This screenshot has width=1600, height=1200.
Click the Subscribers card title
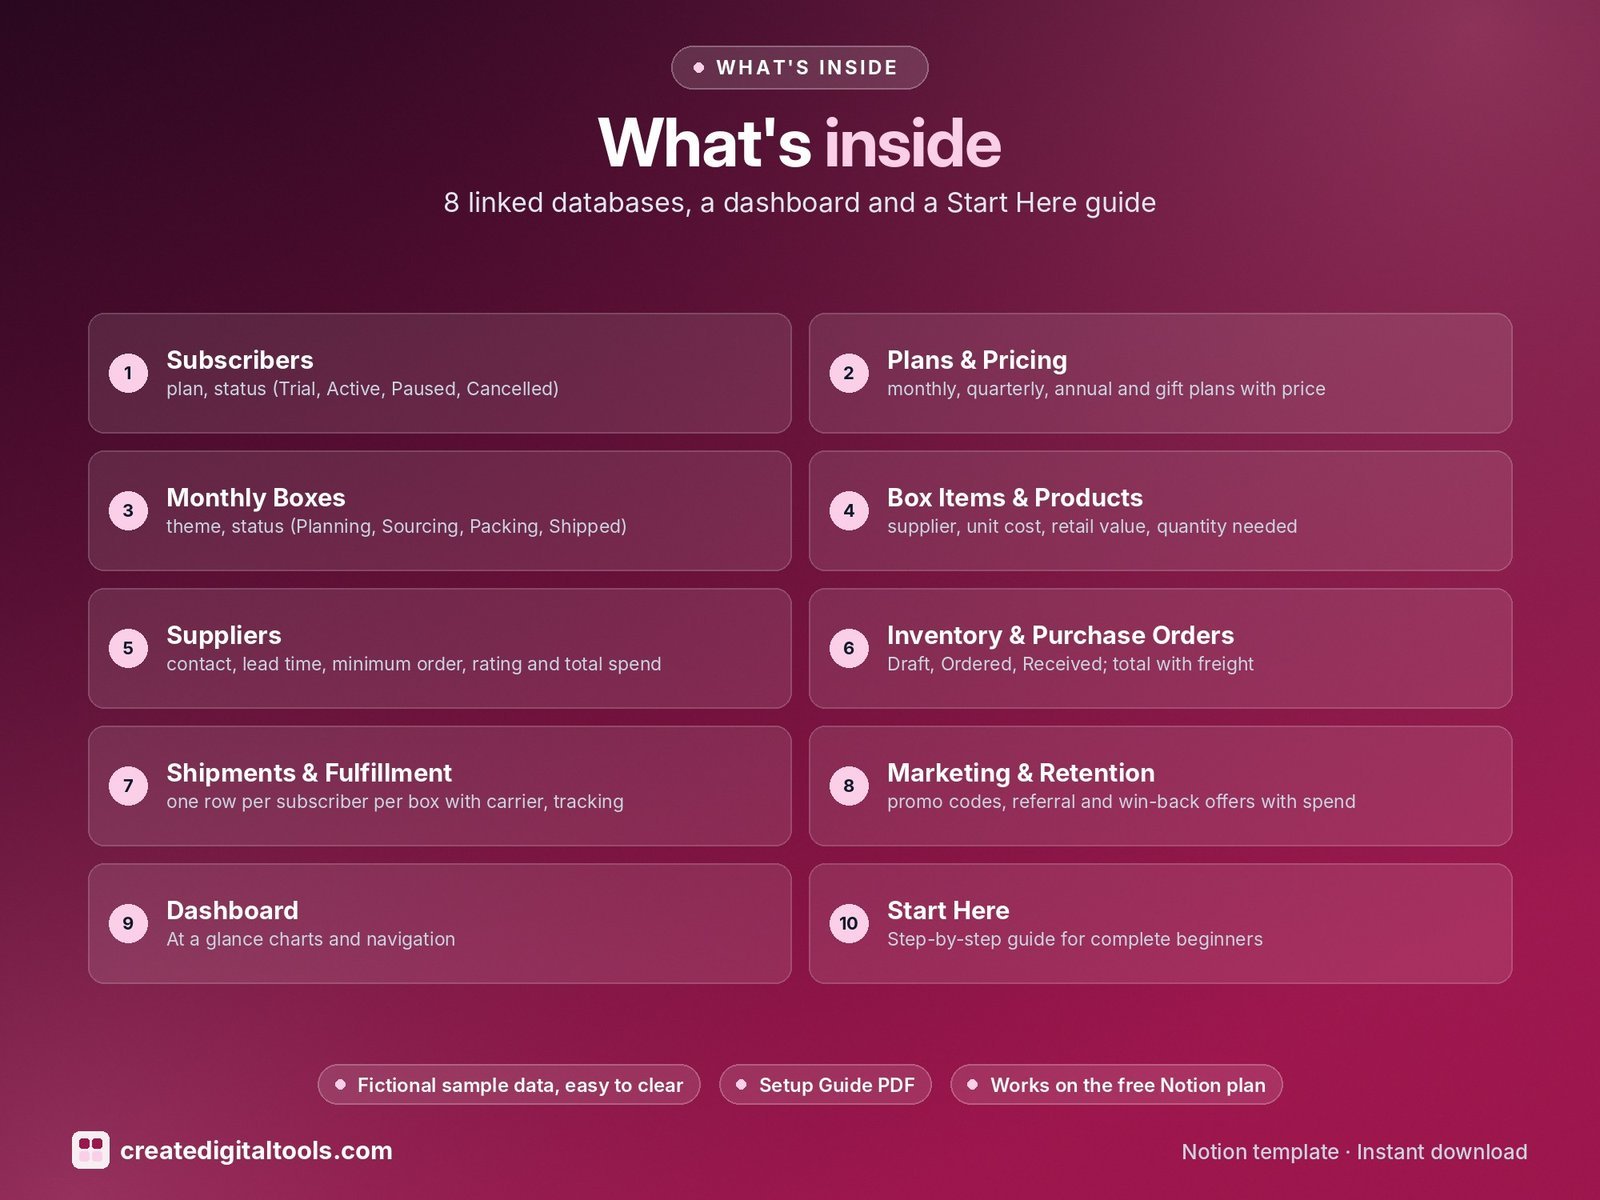240,360
